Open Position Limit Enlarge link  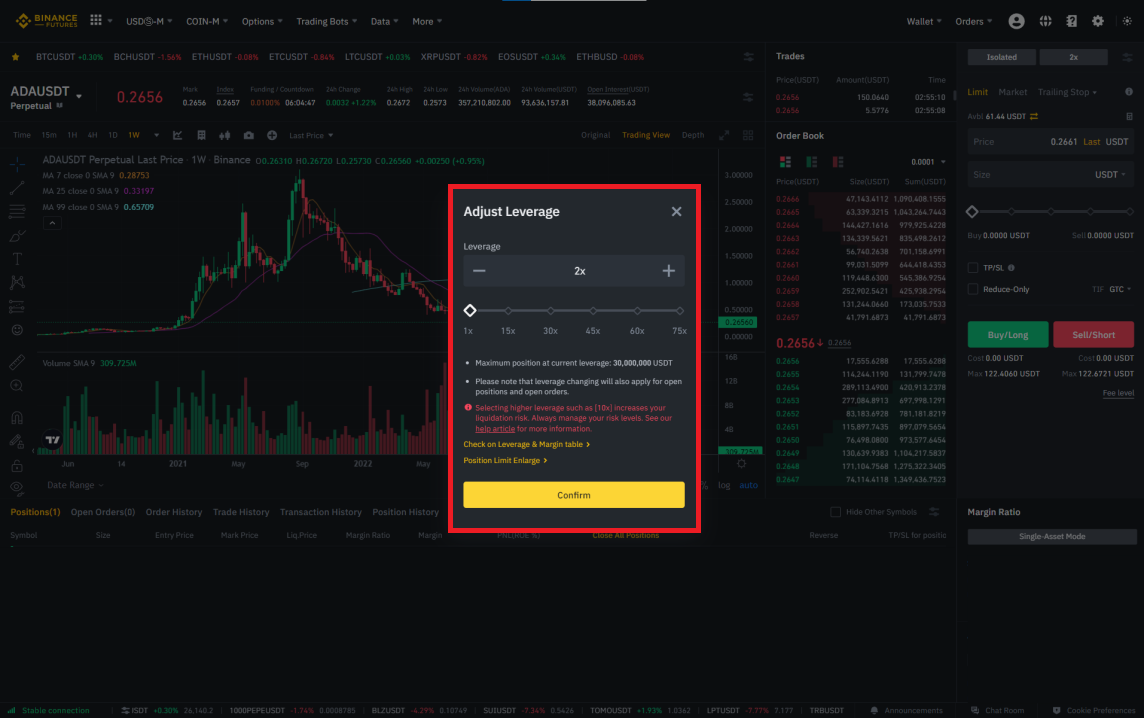(505, 460)
